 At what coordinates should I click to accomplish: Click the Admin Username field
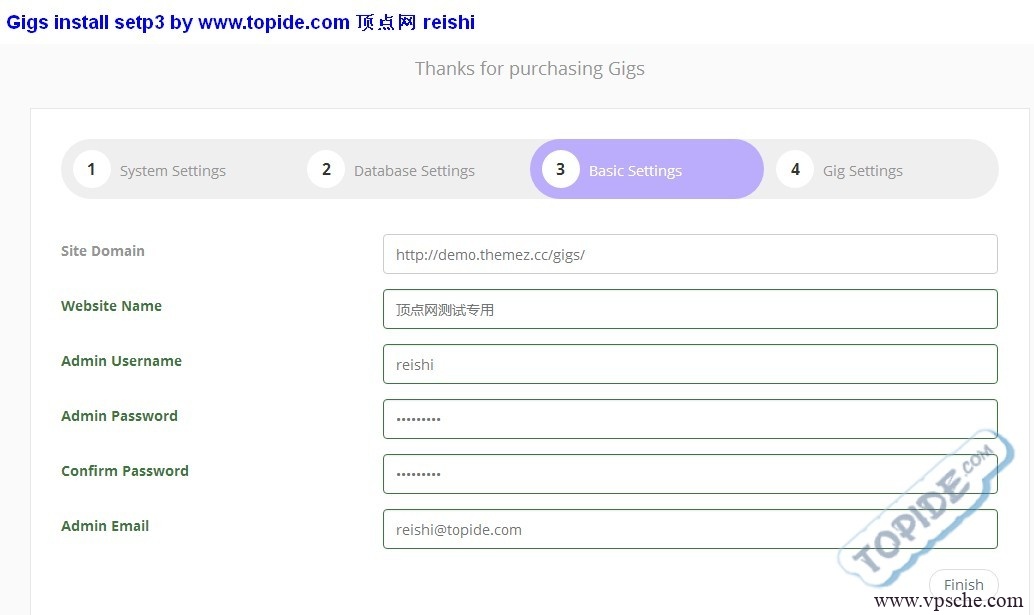689,364
